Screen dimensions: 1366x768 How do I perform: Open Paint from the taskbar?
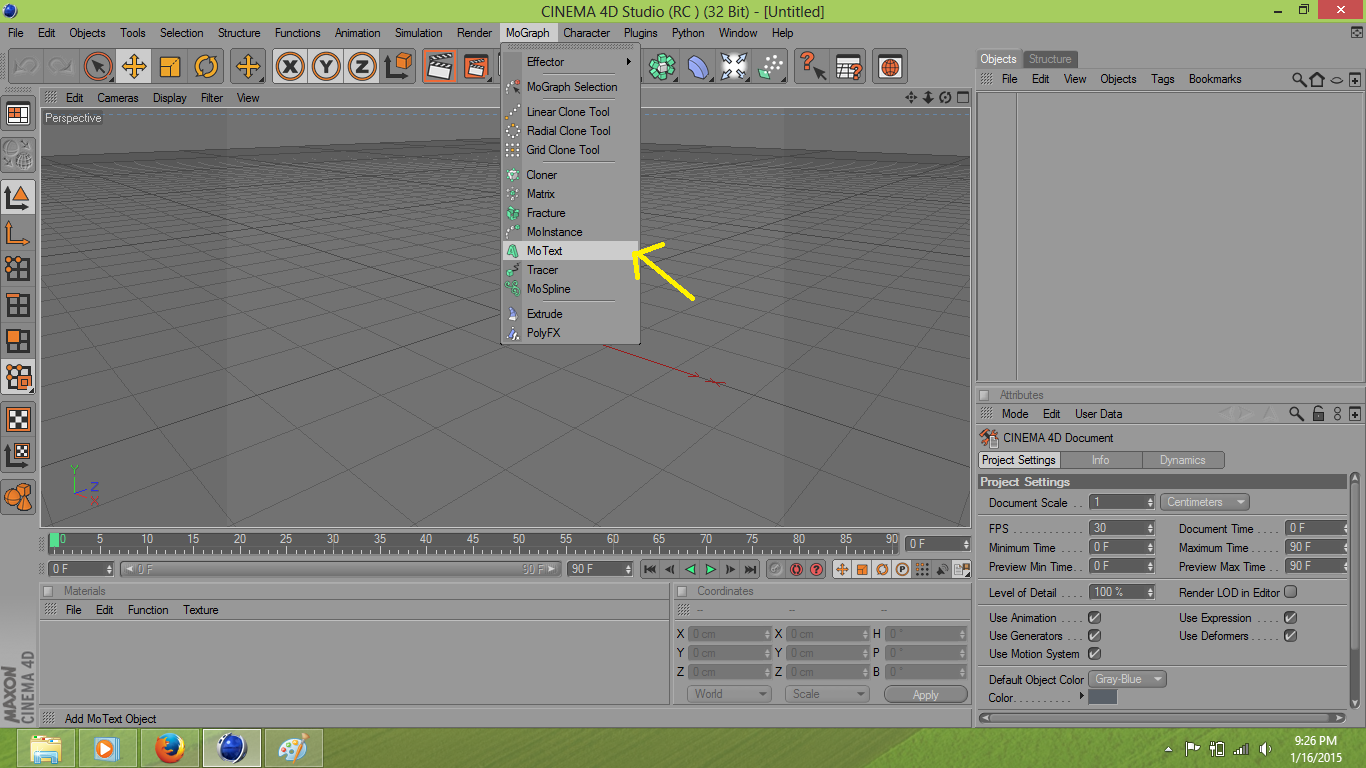pos(294,748)
